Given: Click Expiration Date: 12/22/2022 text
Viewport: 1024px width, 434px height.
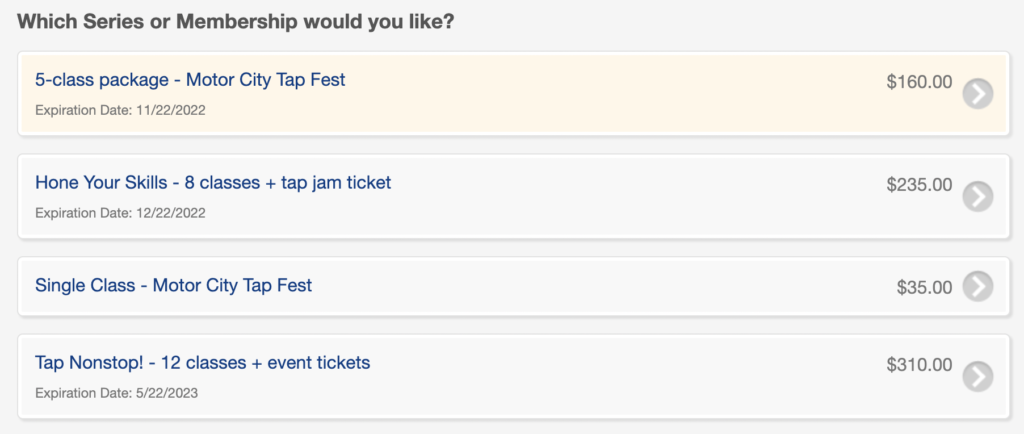Looking at the screenshot, I should [x=120, y=213].
